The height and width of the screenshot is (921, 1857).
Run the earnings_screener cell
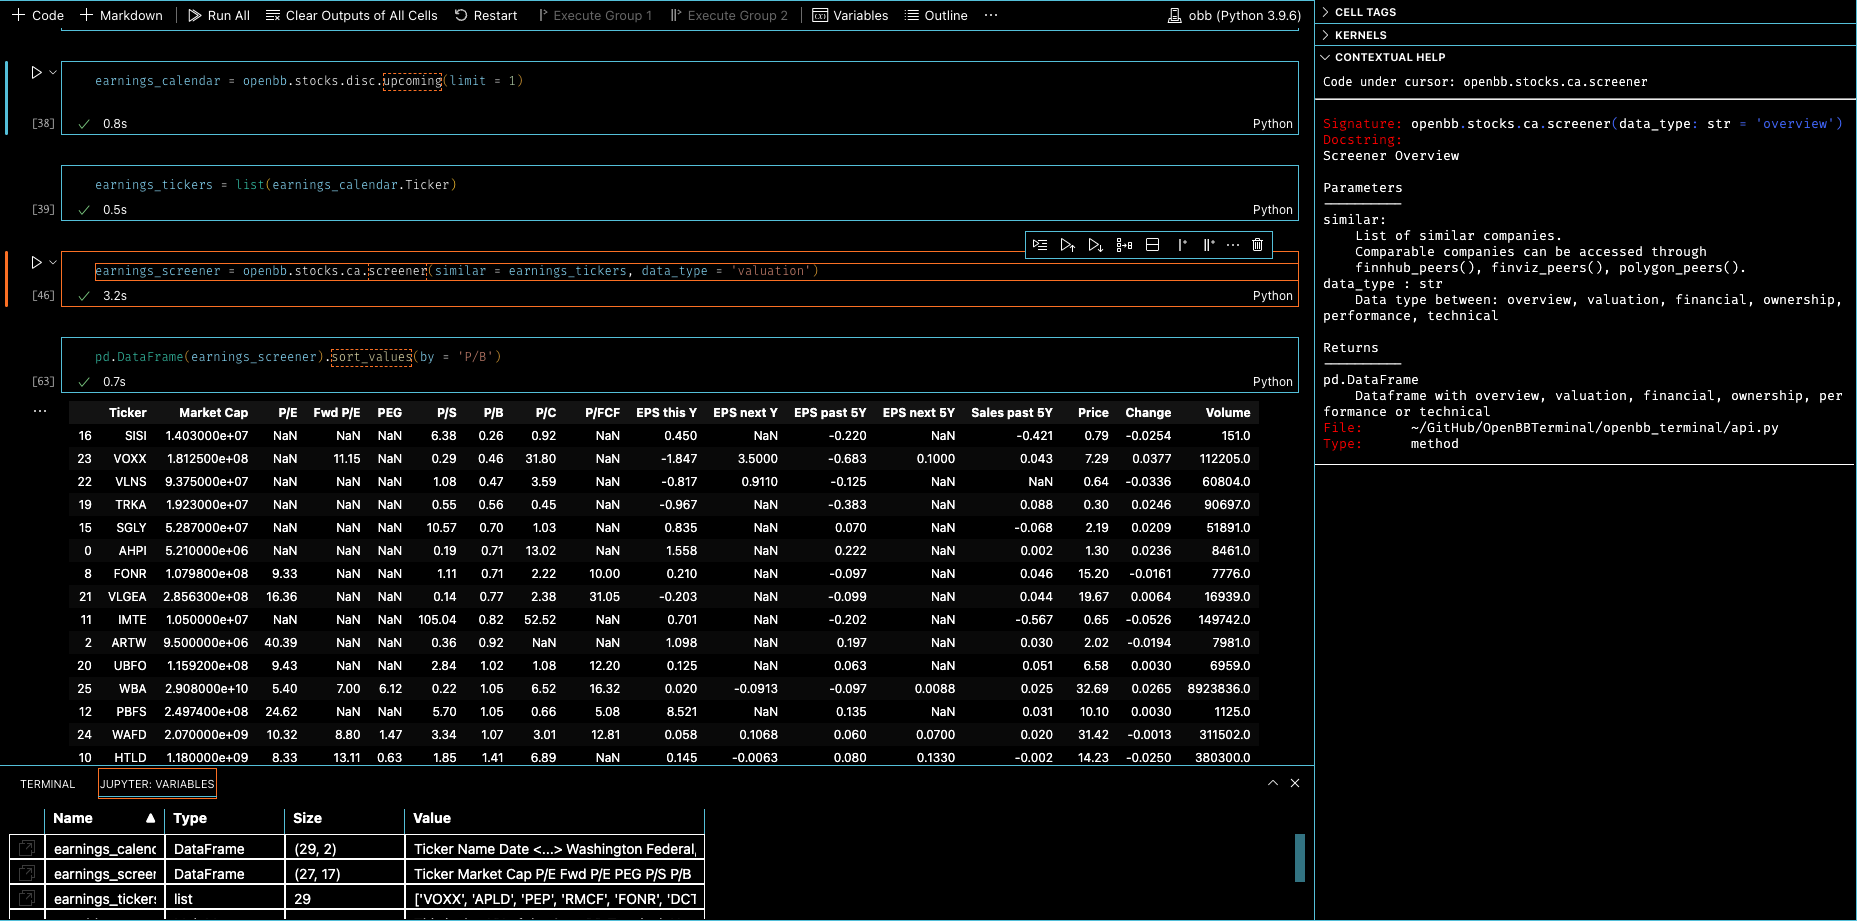(x=36, y=262)
